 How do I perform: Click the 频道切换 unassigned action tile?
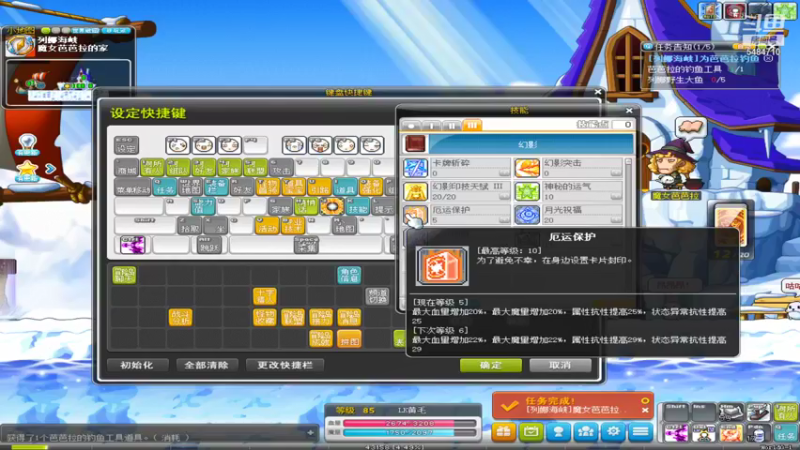(x=377, y=296)
